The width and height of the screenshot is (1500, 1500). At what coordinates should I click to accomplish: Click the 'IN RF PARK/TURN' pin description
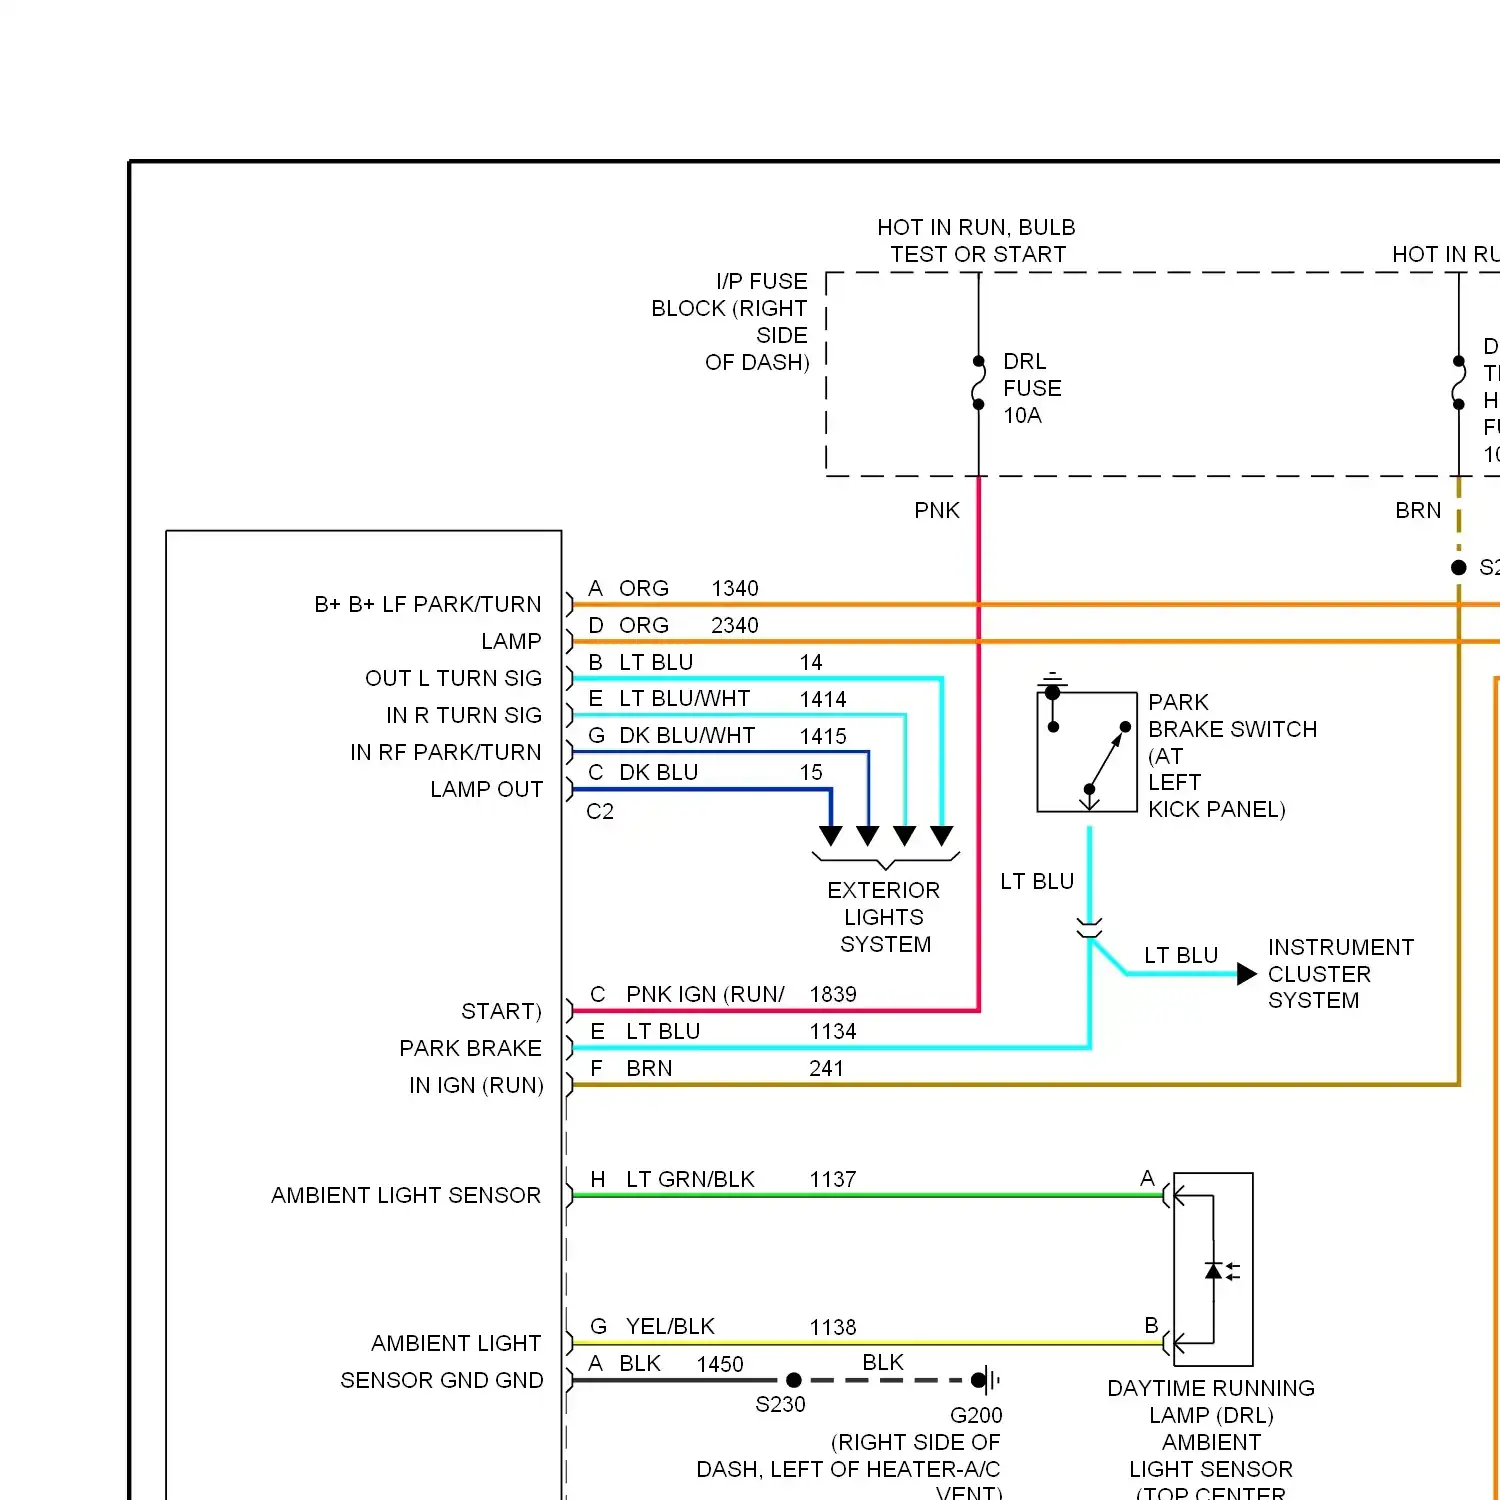[446, 752]
